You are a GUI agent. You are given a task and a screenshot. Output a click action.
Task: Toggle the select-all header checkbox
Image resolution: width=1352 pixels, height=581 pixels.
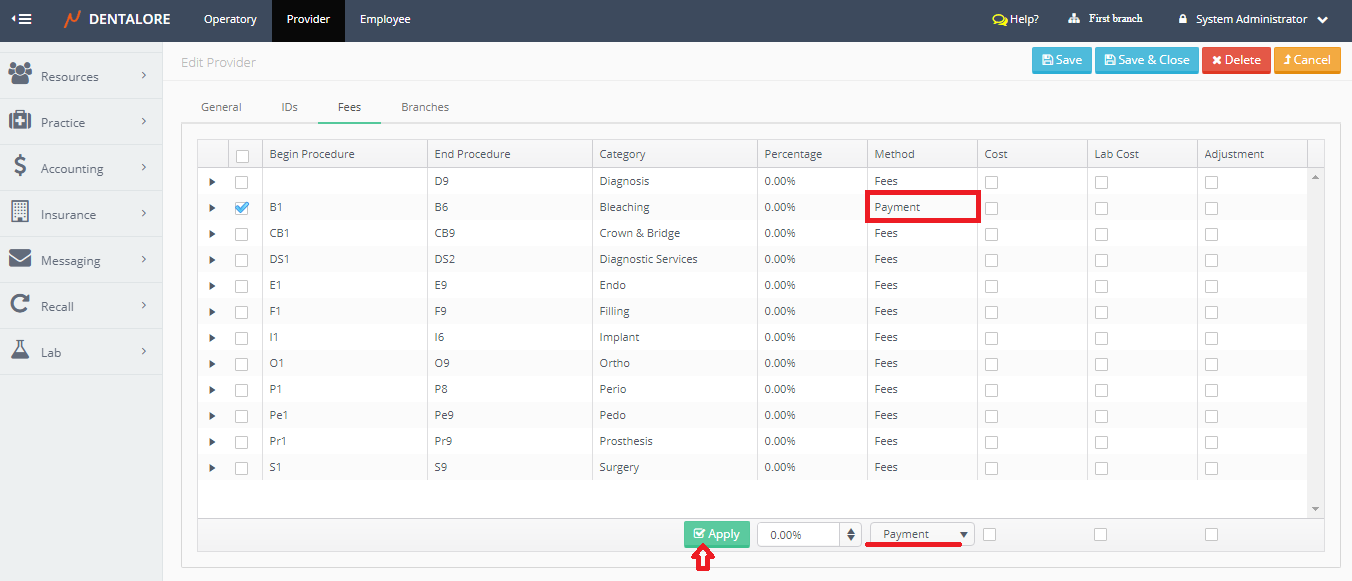tap(242, 156)
